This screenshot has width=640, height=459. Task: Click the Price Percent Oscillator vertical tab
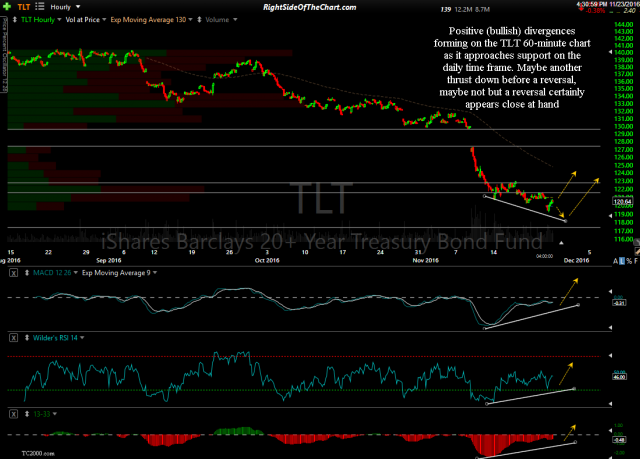tap(4, 54)
